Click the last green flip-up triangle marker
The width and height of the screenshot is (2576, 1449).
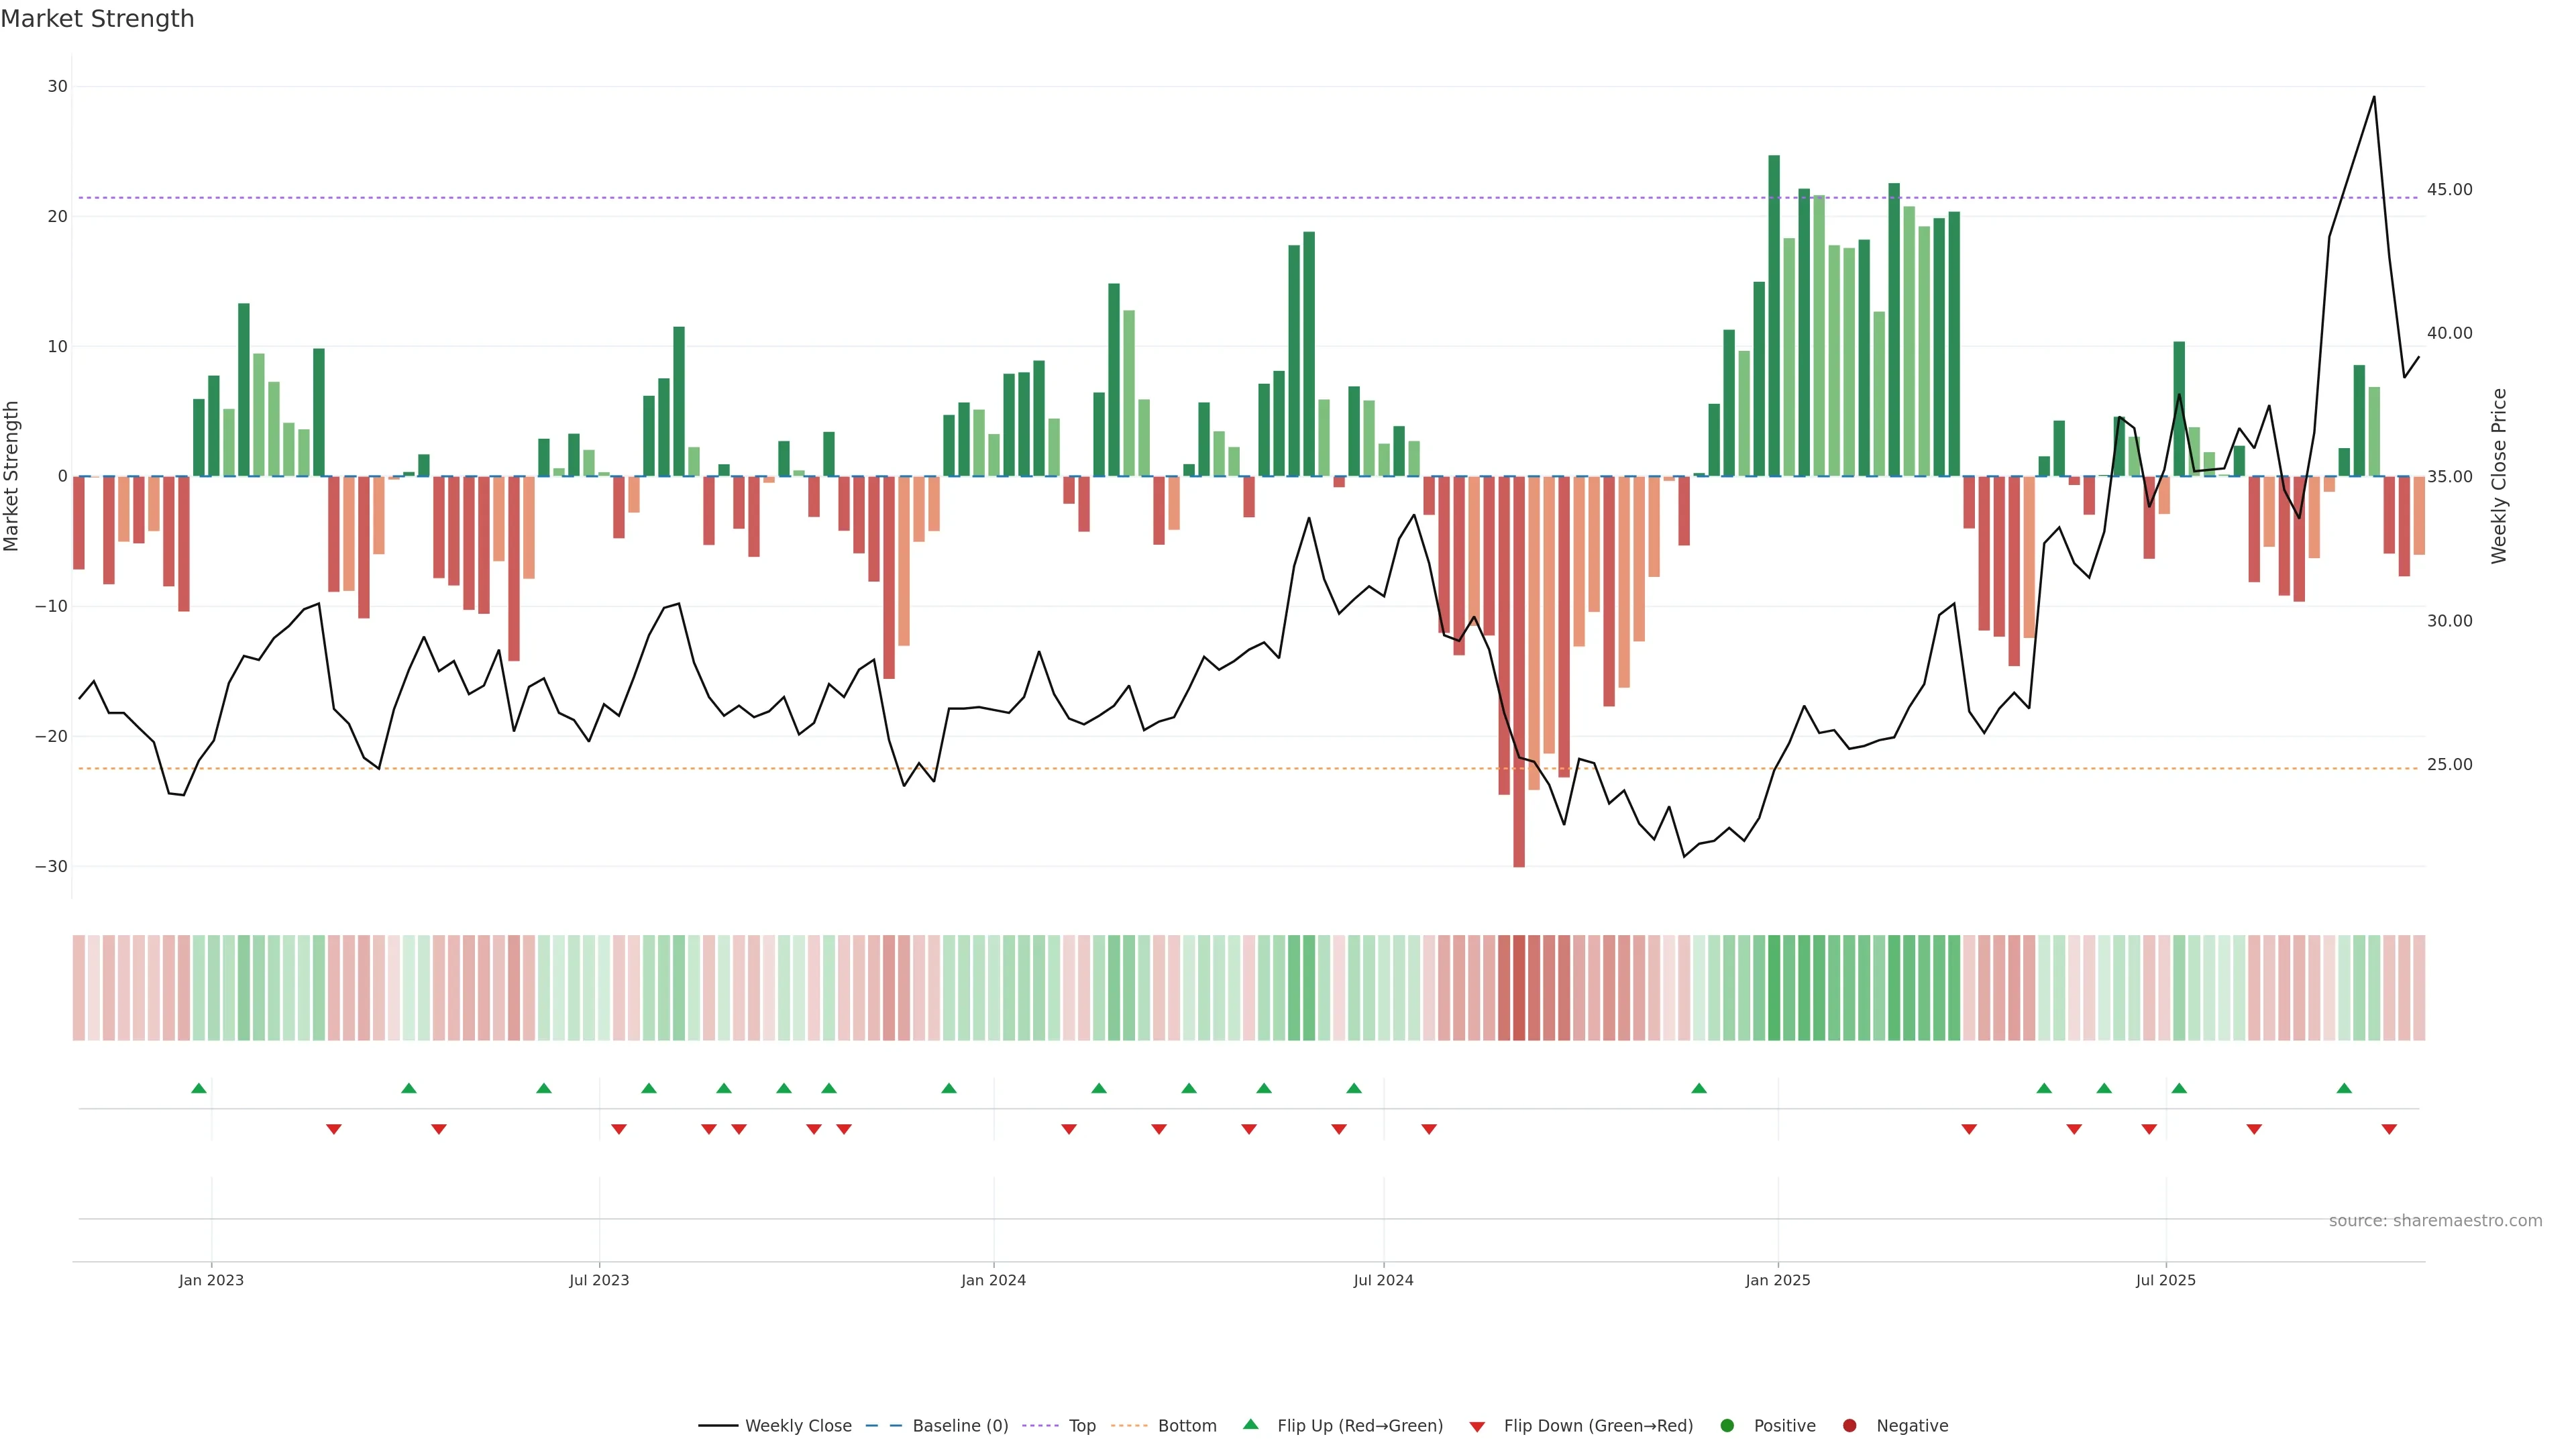(x=2344, y=1088)
